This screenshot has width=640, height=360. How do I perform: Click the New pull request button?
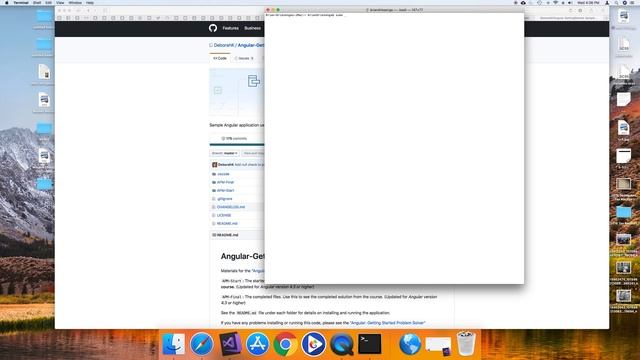point(253,153)
